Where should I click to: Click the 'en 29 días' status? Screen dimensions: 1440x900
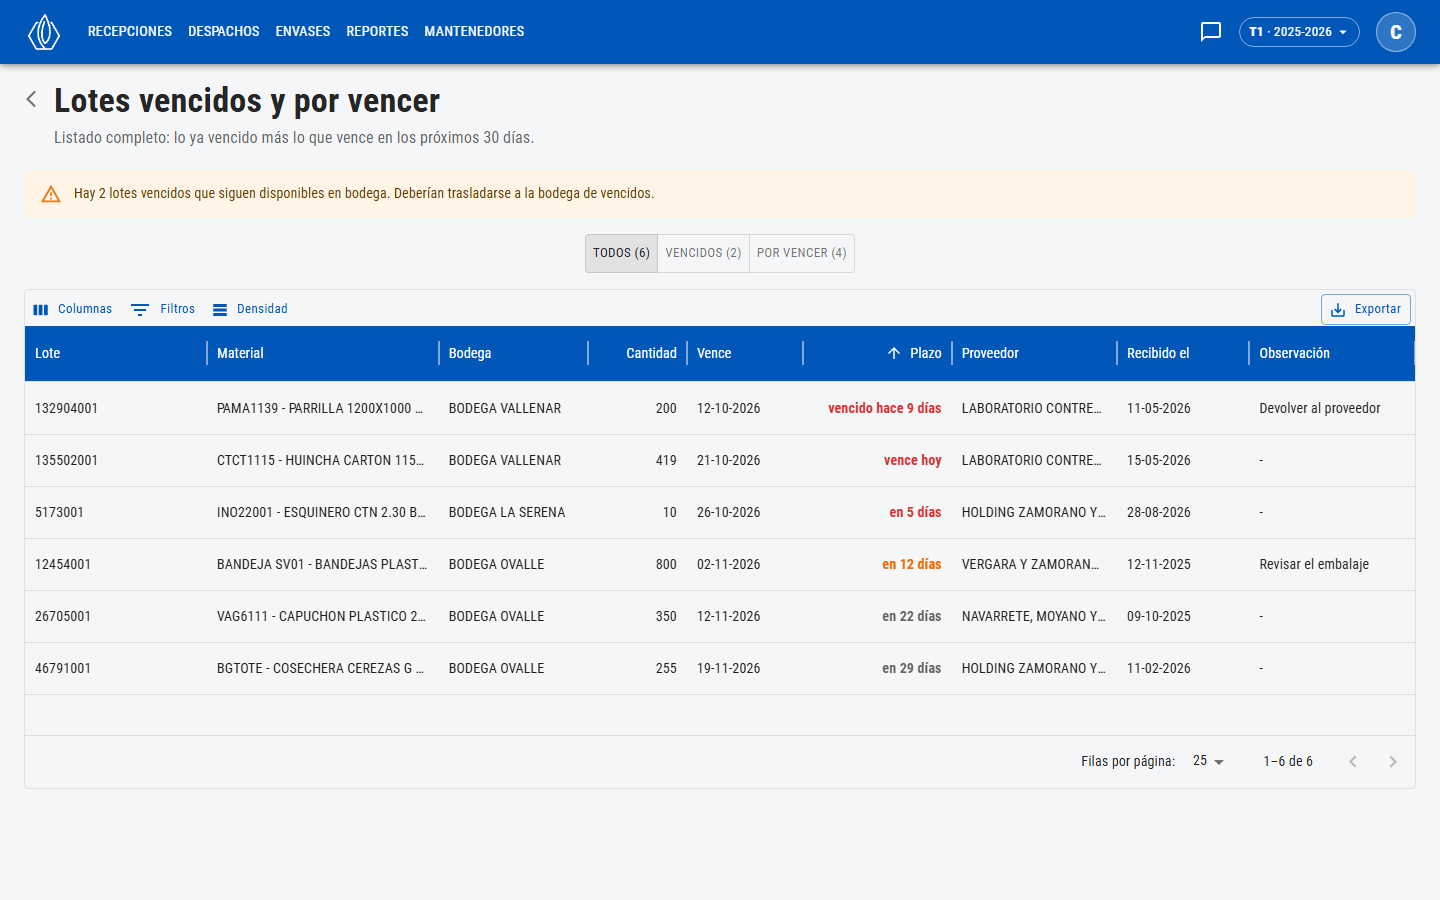[912, 668]
